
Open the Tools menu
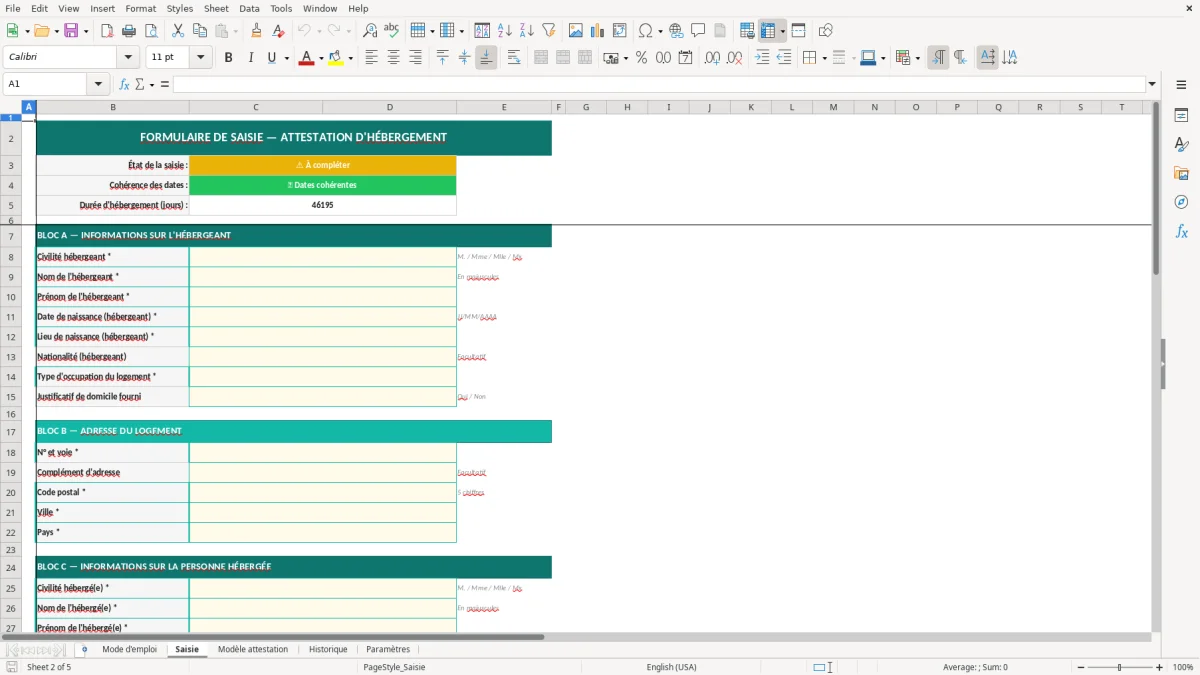[281, 8]
